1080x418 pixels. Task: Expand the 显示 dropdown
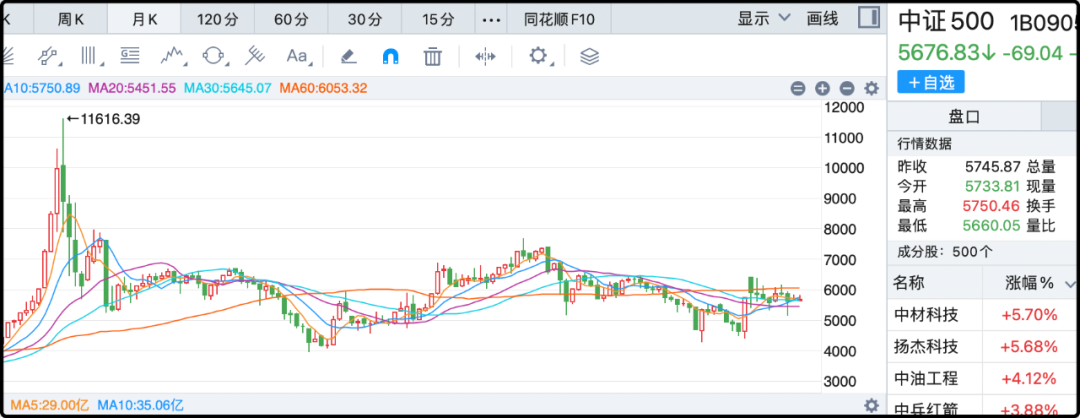pyautogui.click(x=763, y=18)
